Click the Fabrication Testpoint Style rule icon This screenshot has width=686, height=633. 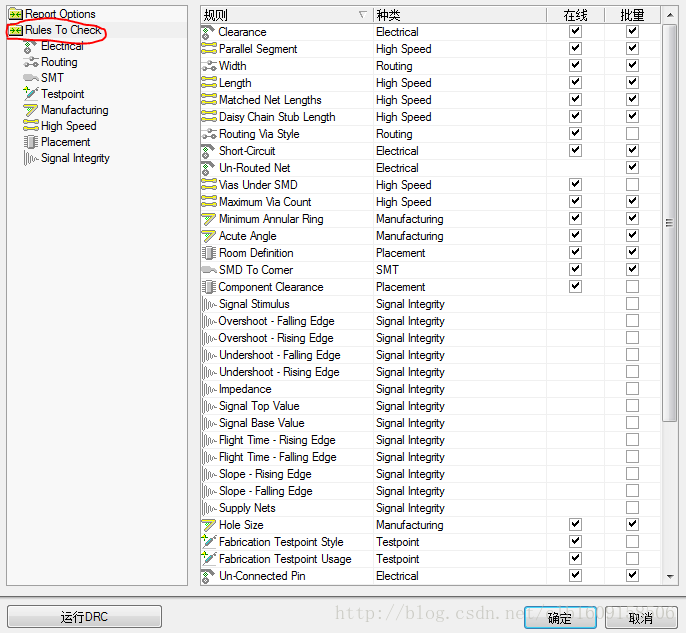point(209,542)
